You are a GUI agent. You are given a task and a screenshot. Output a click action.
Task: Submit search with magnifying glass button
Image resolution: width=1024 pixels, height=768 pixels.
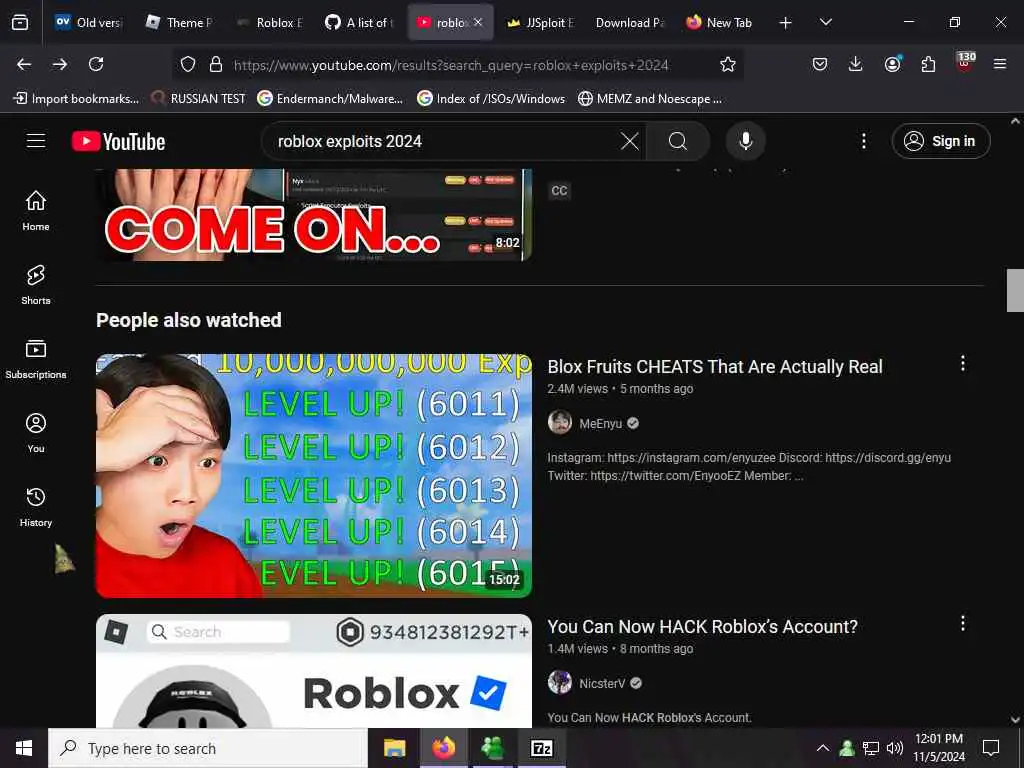(x=678, y=141)
